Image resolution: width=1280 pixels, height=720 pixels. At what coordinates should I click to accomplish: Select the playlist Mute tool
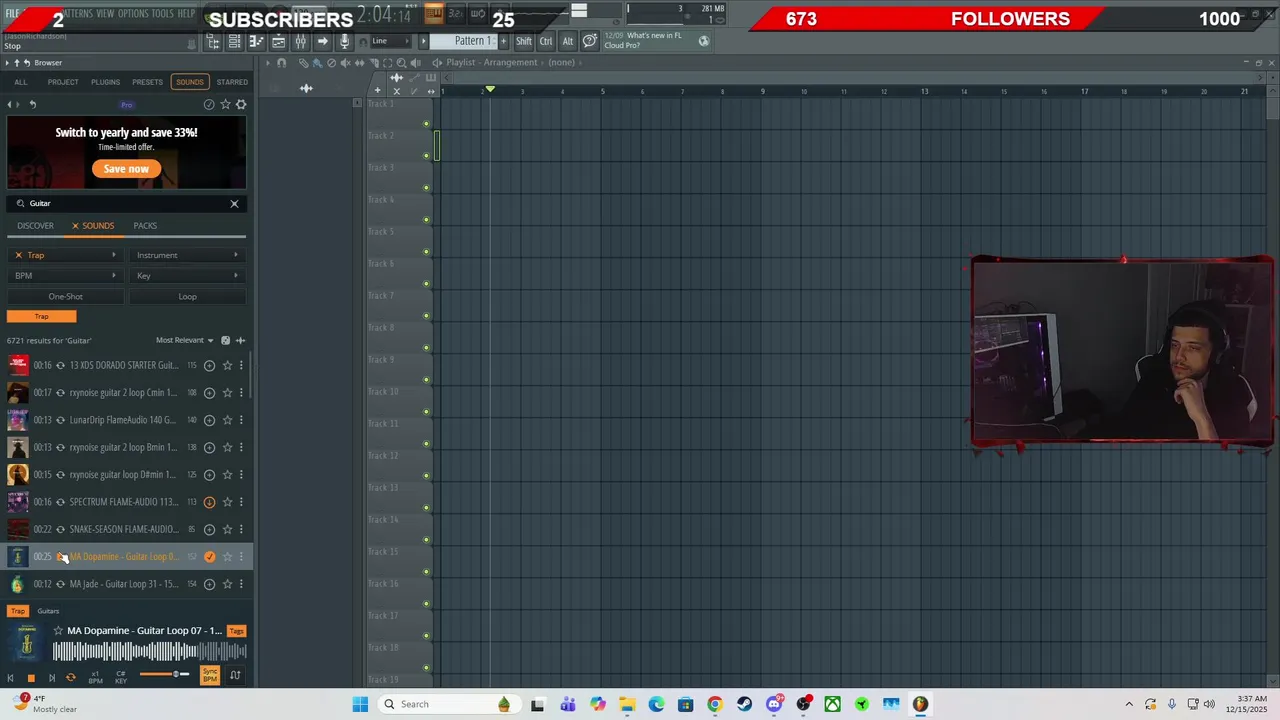click(346, 63)
